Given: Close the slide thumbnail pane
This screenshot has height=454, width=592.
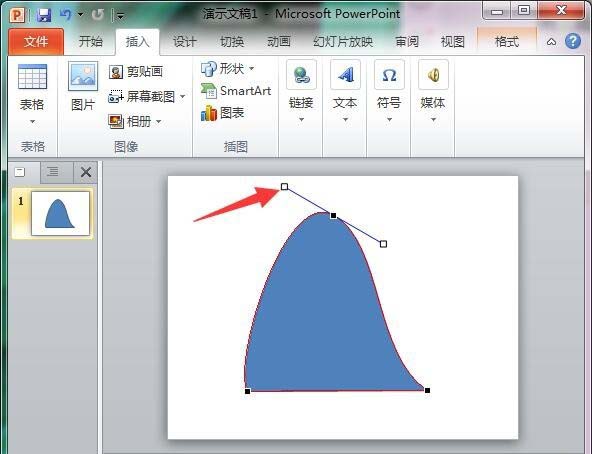Looking at the screenshot, I should tap(86, 172).
